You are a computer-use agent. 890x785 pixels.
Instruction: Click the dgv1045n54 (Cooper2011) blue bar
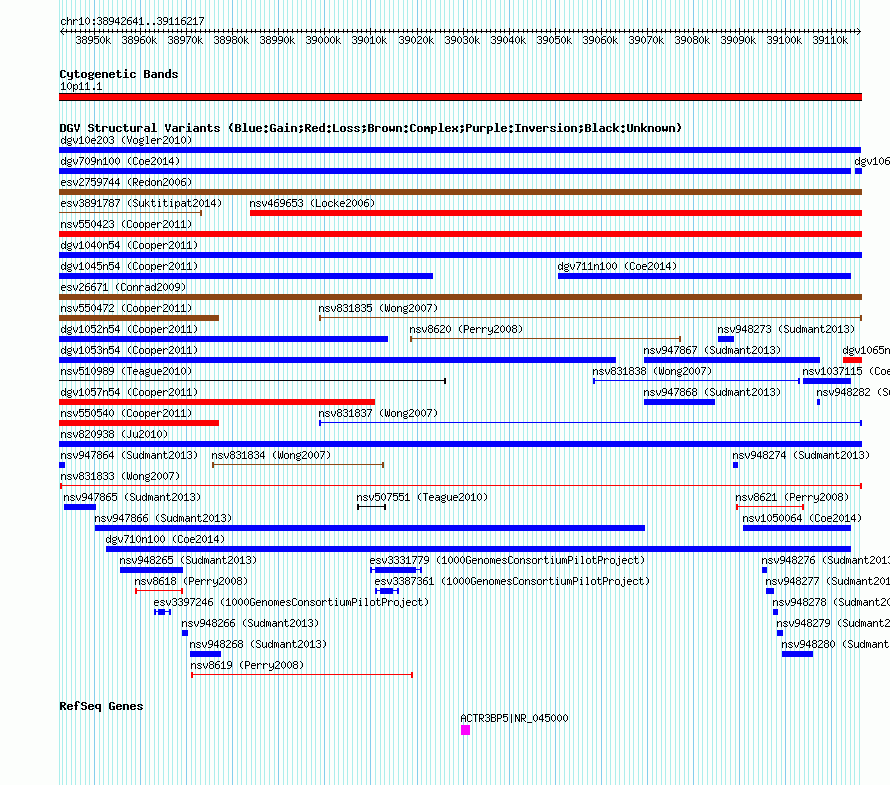(x=246, y=276)
